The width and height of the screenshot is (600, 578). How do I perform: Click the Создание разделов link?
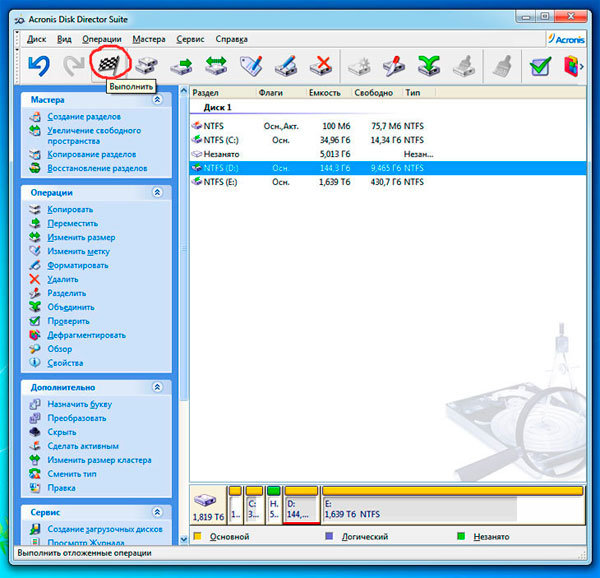85,117
